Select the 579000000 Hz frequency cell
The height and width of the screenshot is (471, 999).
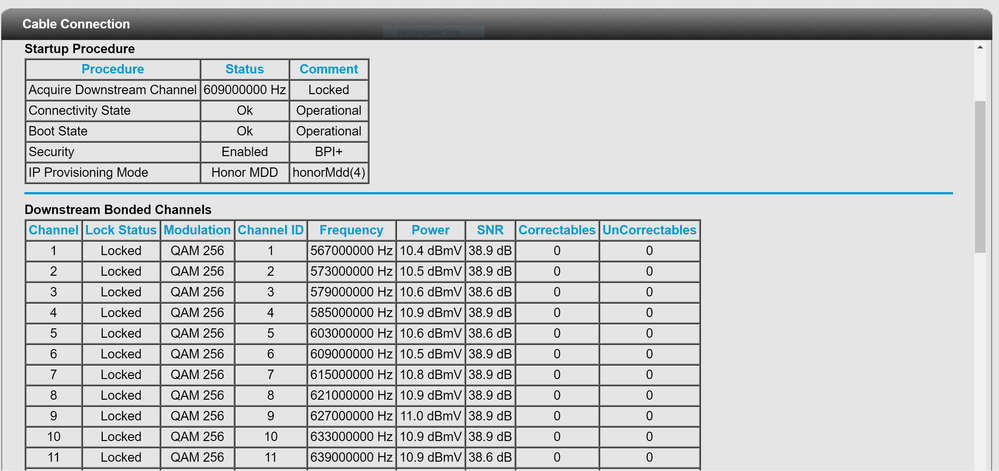[x=352, y=292]
